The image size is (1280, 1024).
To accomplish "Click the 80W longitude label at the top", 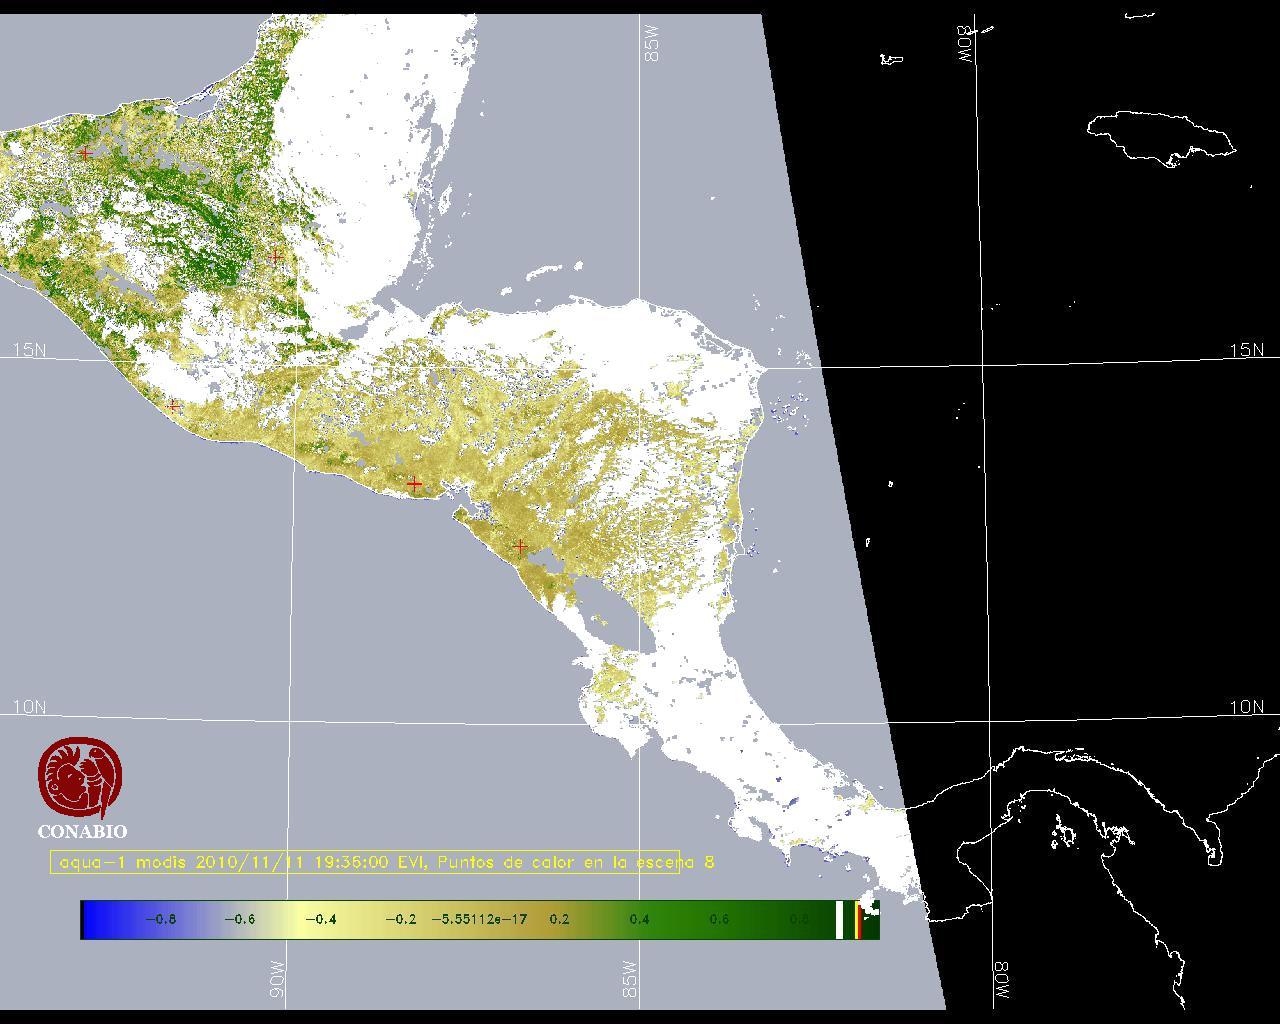I will (x=966, y=44).
